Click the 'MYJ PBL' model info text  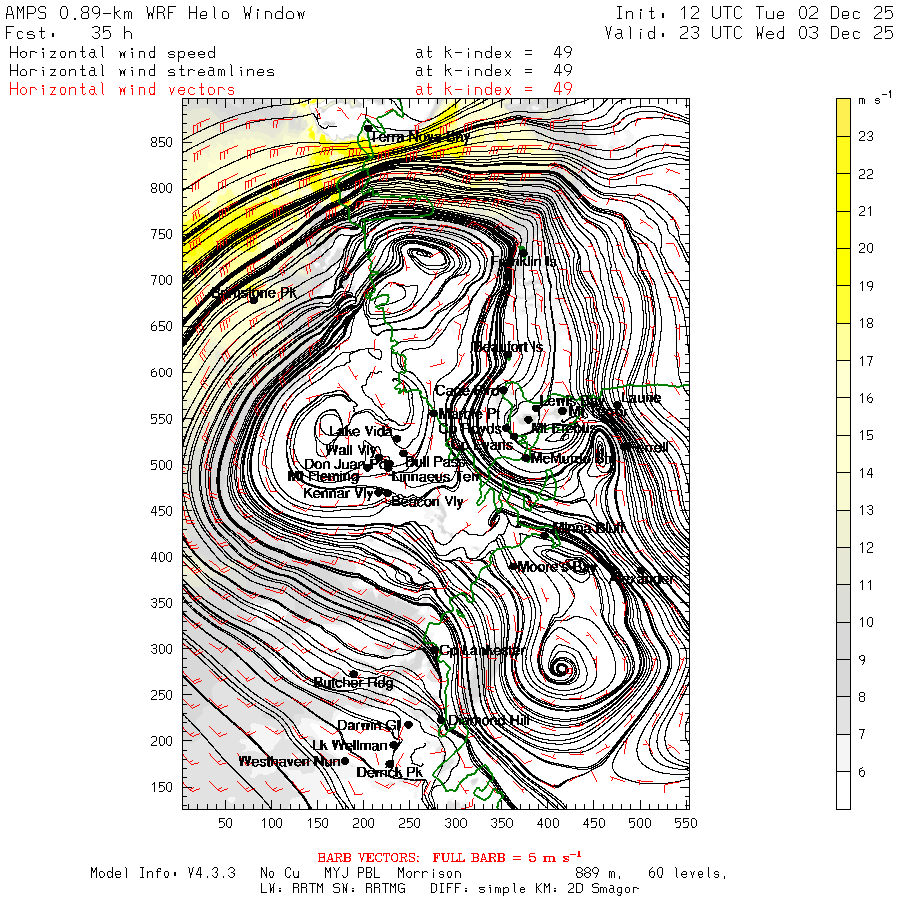(352, 873)
